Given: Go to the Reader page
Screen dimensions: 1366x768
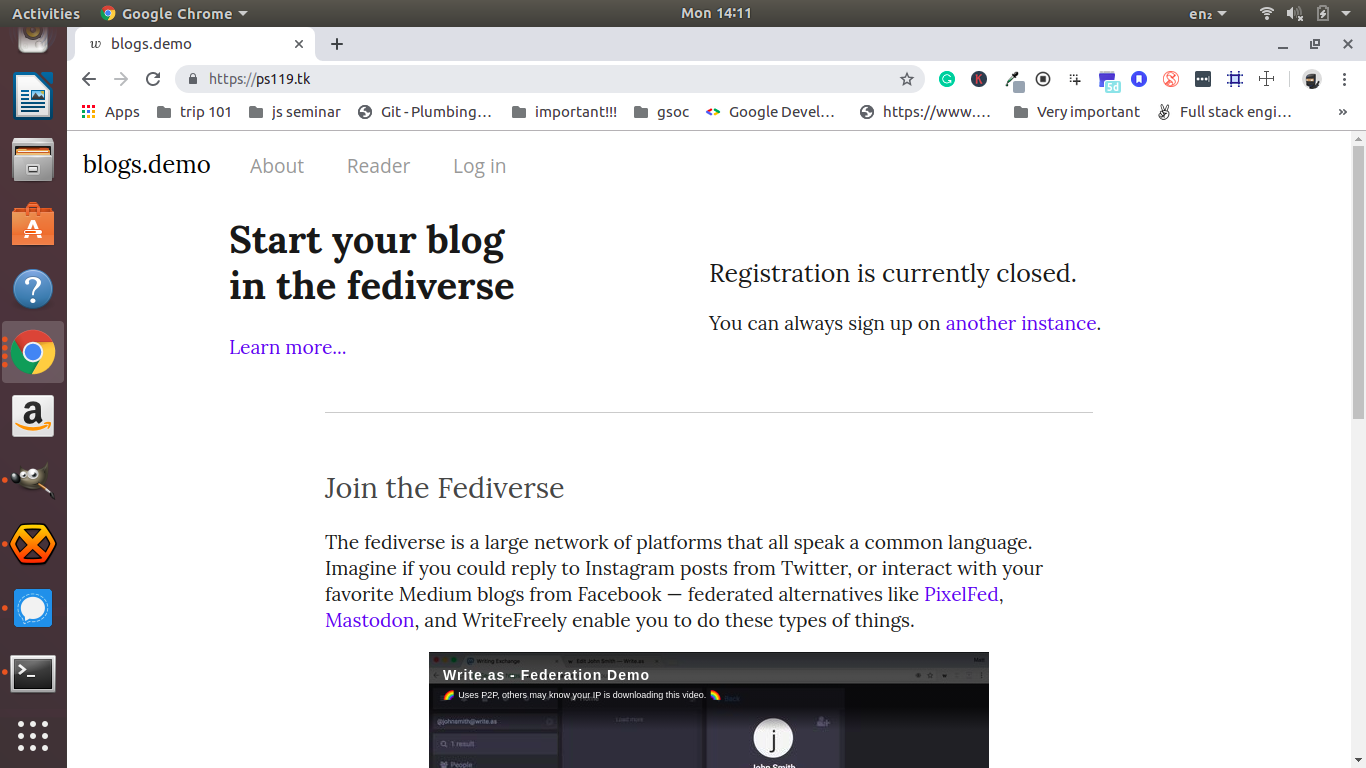Looking at the screenshot, I should tap(378, 166).
